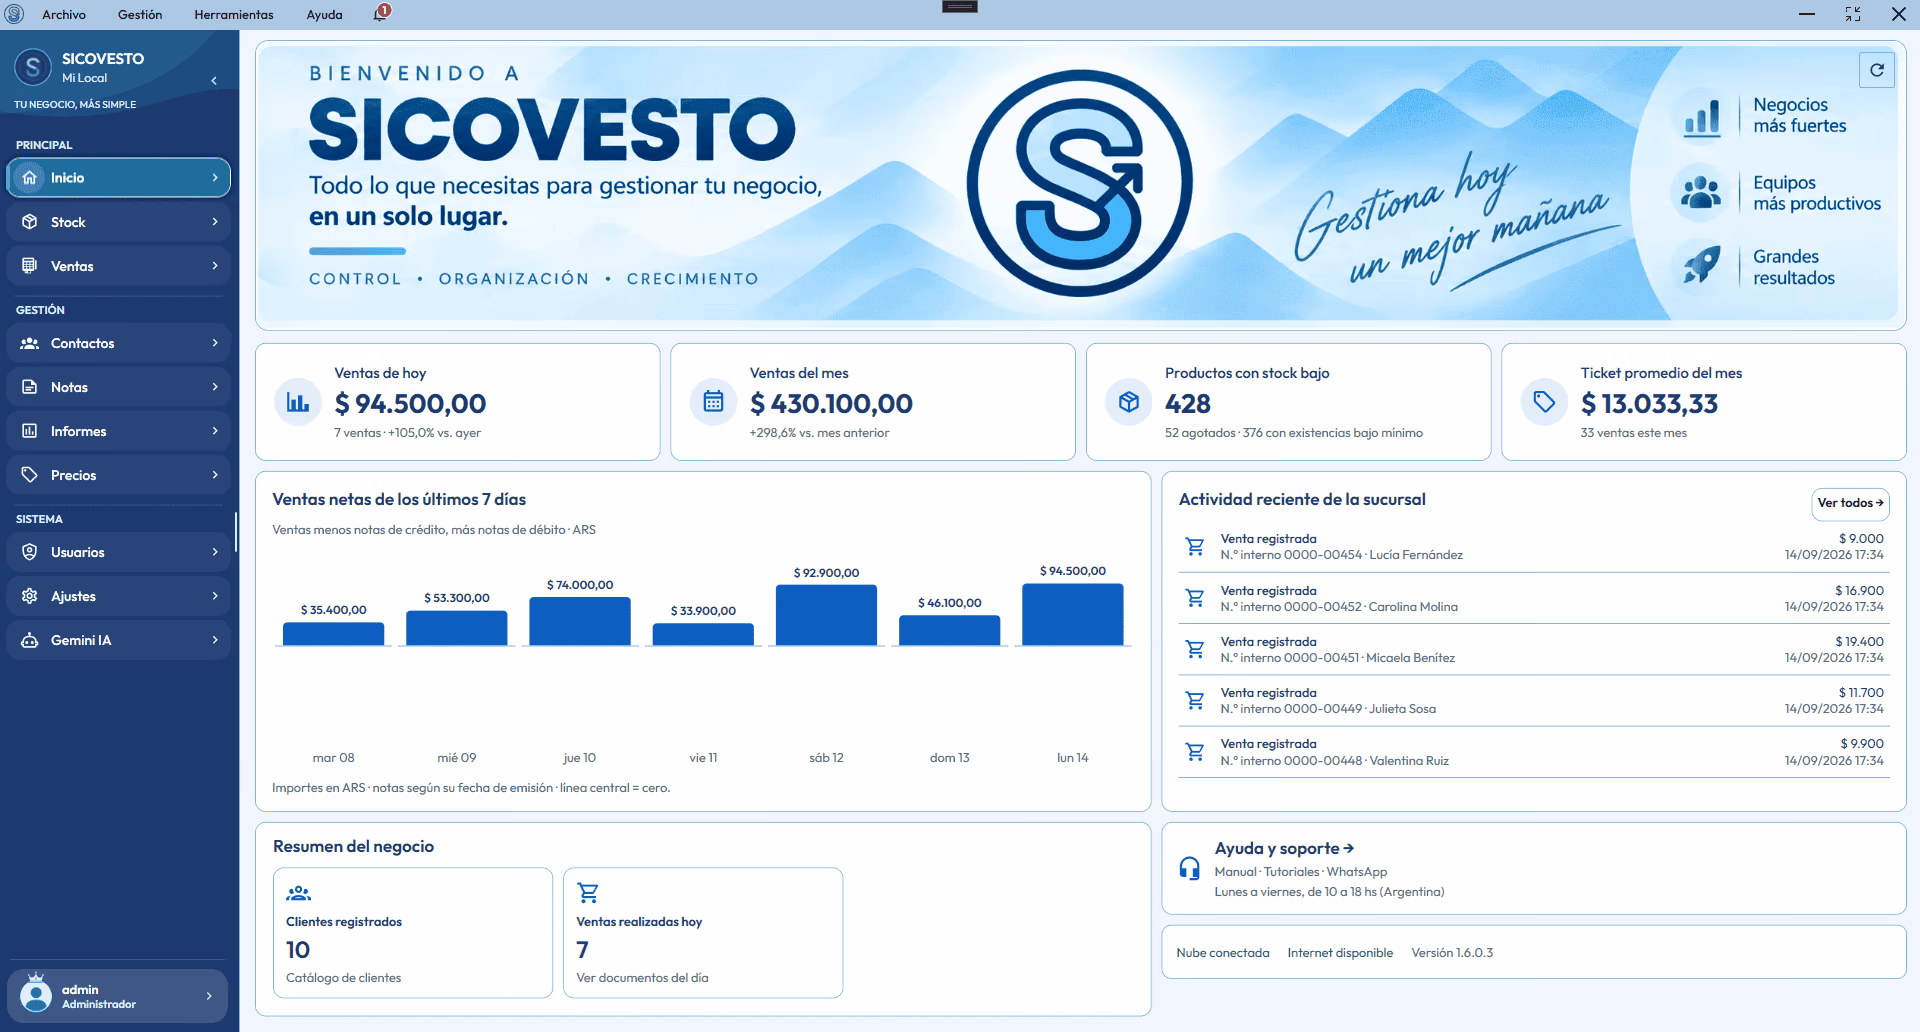1920x1032 pixels.
Task: Open the sale entry for Carolina Molina
Action: 1533,599
